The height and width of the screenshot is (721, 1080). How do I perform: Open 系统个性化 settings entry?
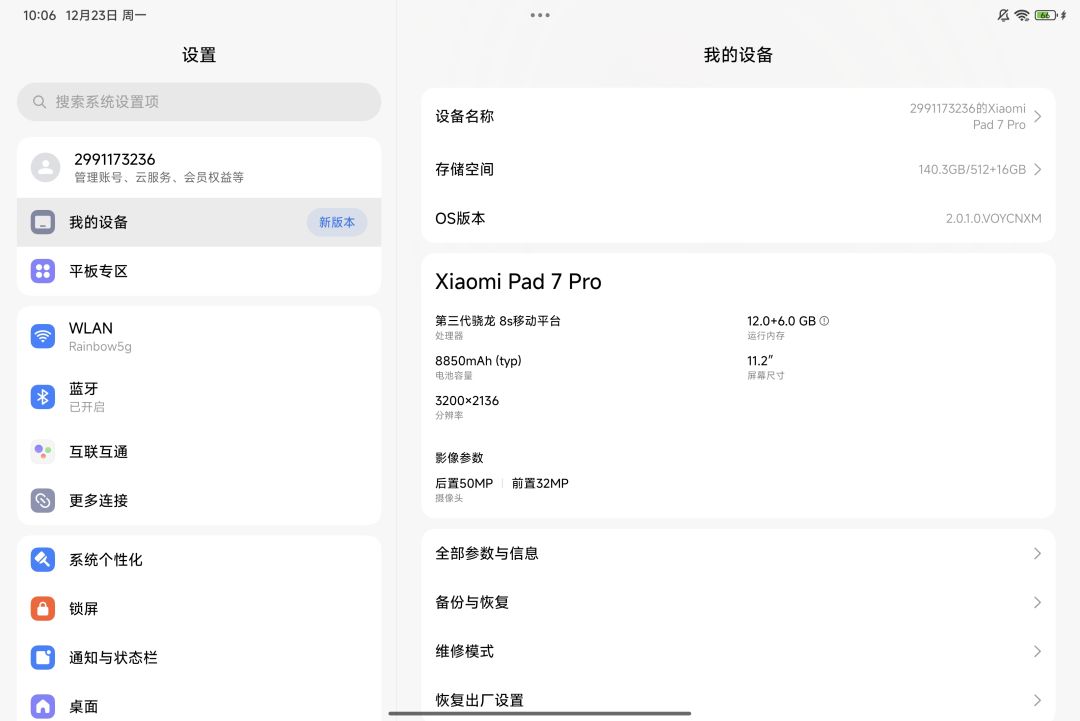(199, 560)
